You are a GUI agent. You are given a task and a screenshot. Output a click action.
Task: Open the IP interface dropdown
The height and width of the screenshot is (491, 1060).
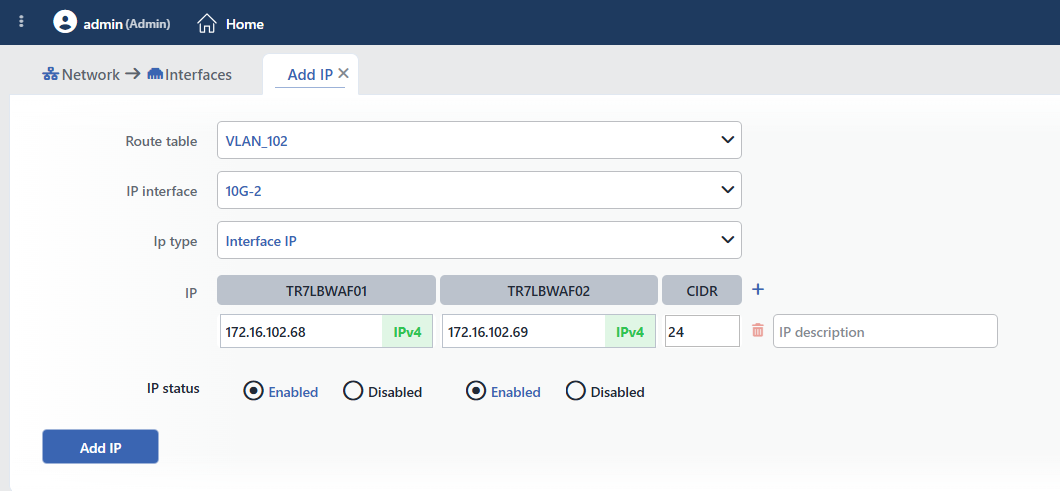(x=479, y=190)
